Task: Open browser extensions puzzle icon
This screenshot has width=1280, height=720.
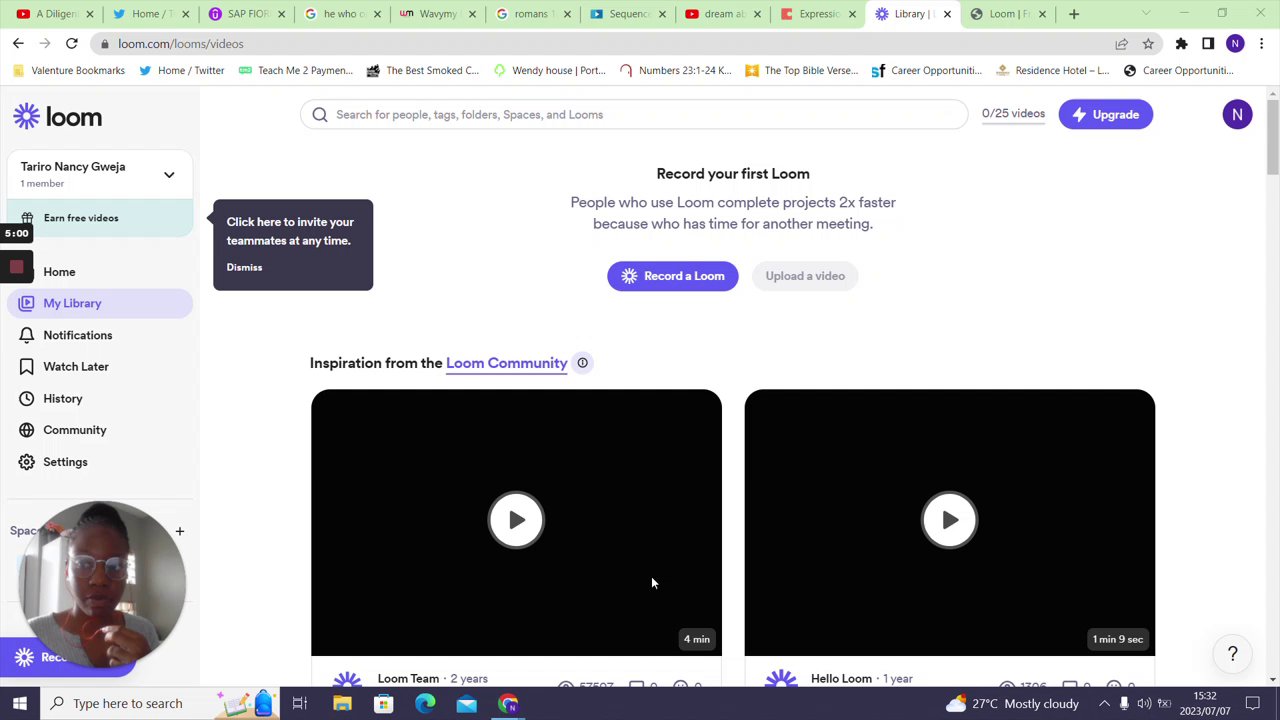Action: click(x=1181, y=44)
